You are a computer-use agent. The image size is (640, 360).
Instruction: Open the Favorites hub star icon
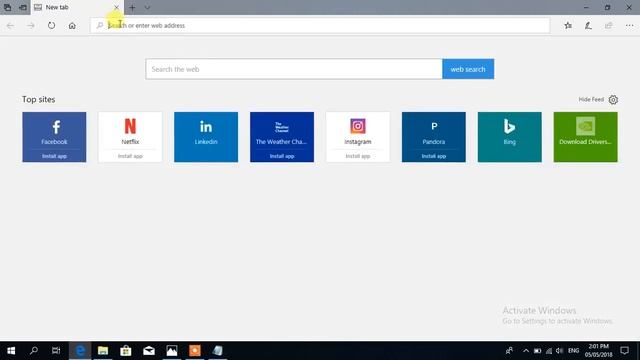click(568, 25)
